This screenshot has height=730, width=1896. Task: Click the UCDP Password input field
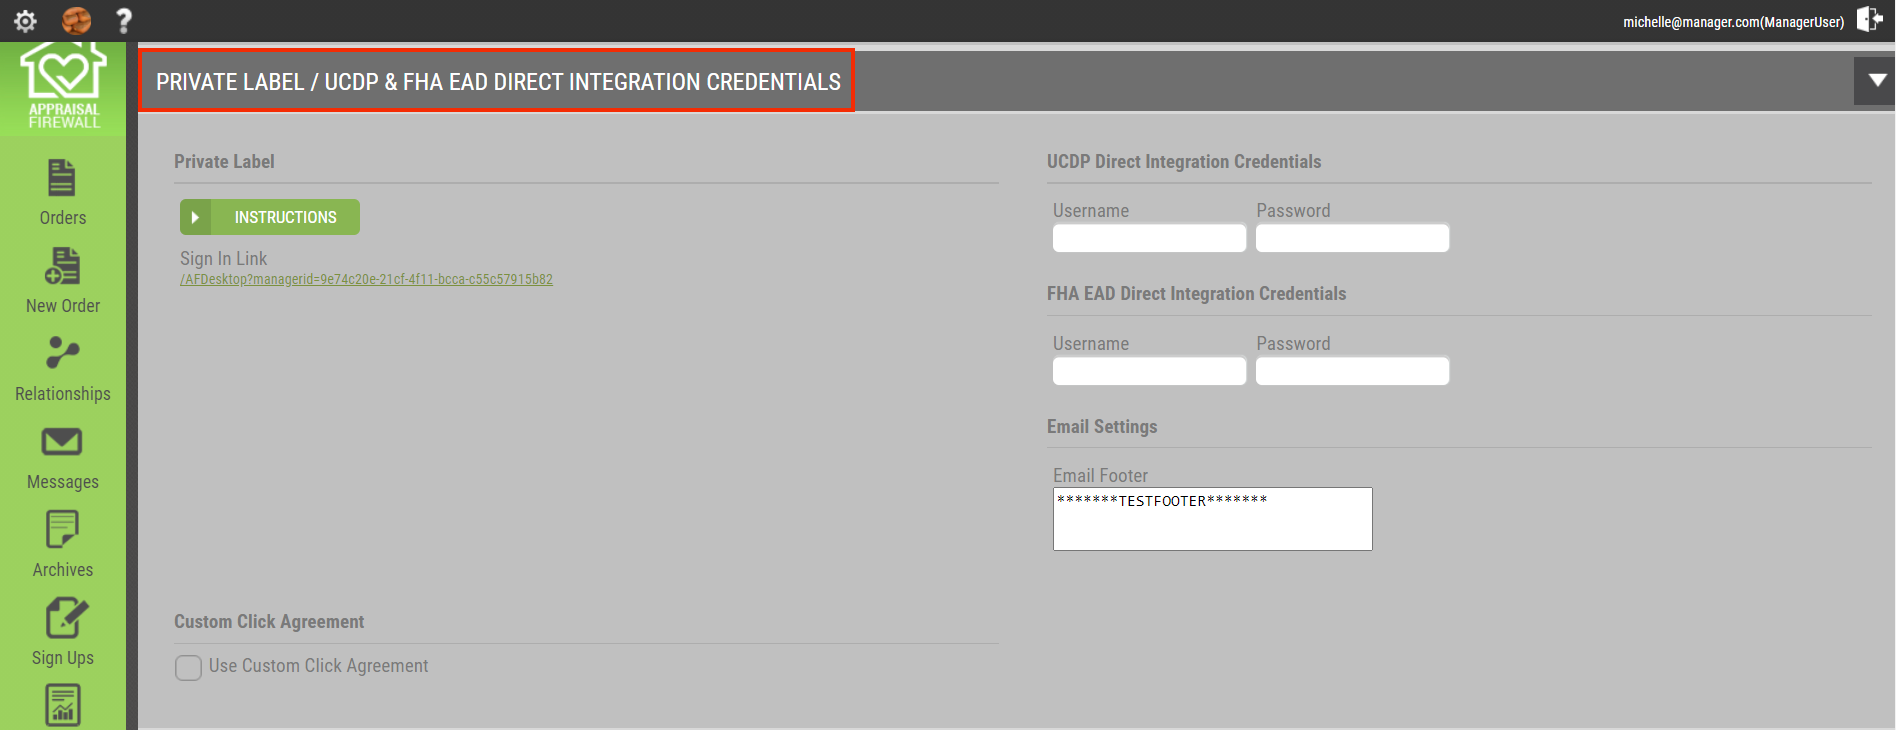1352,238
